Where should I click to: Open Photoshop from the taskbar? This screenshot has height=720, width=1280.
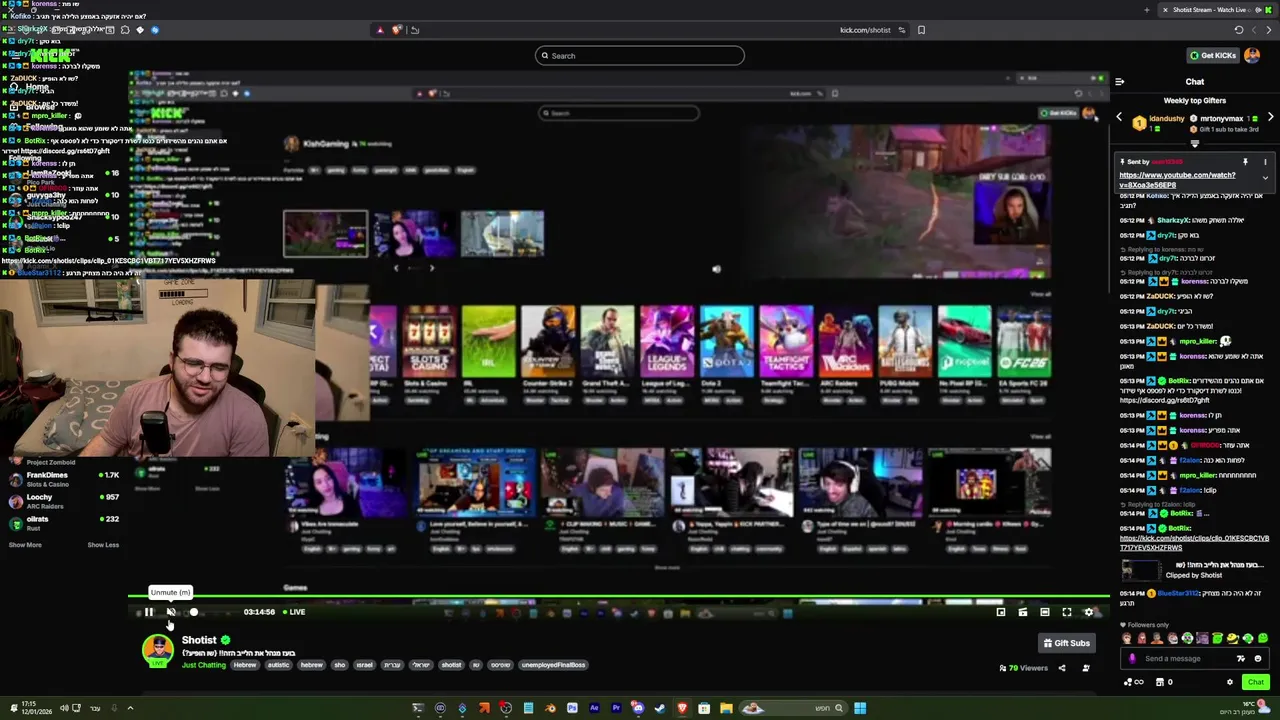coord(572,709)
